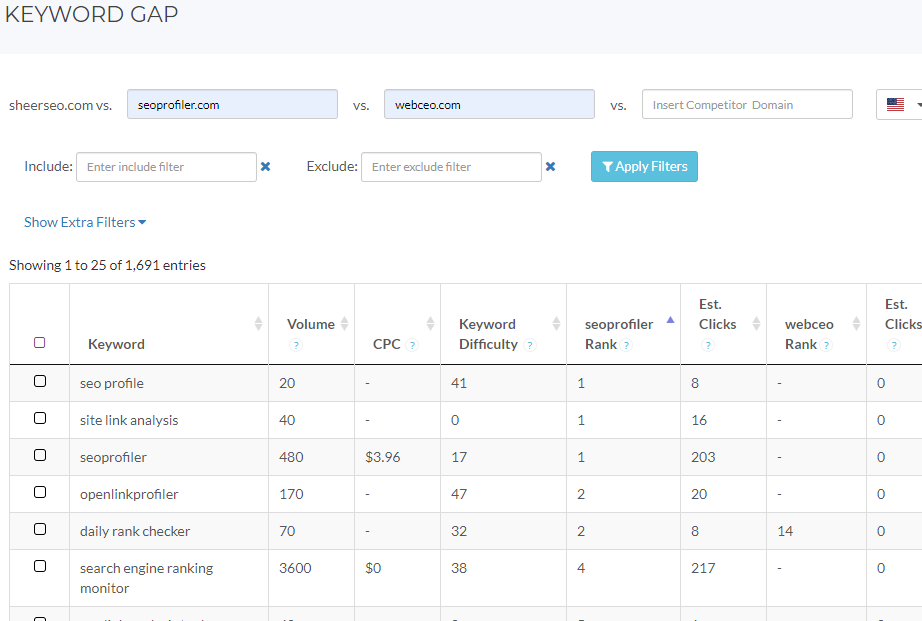Open the Volume column help icon
Viewport: 922px width, 621px height.
(x=296, y=345)
